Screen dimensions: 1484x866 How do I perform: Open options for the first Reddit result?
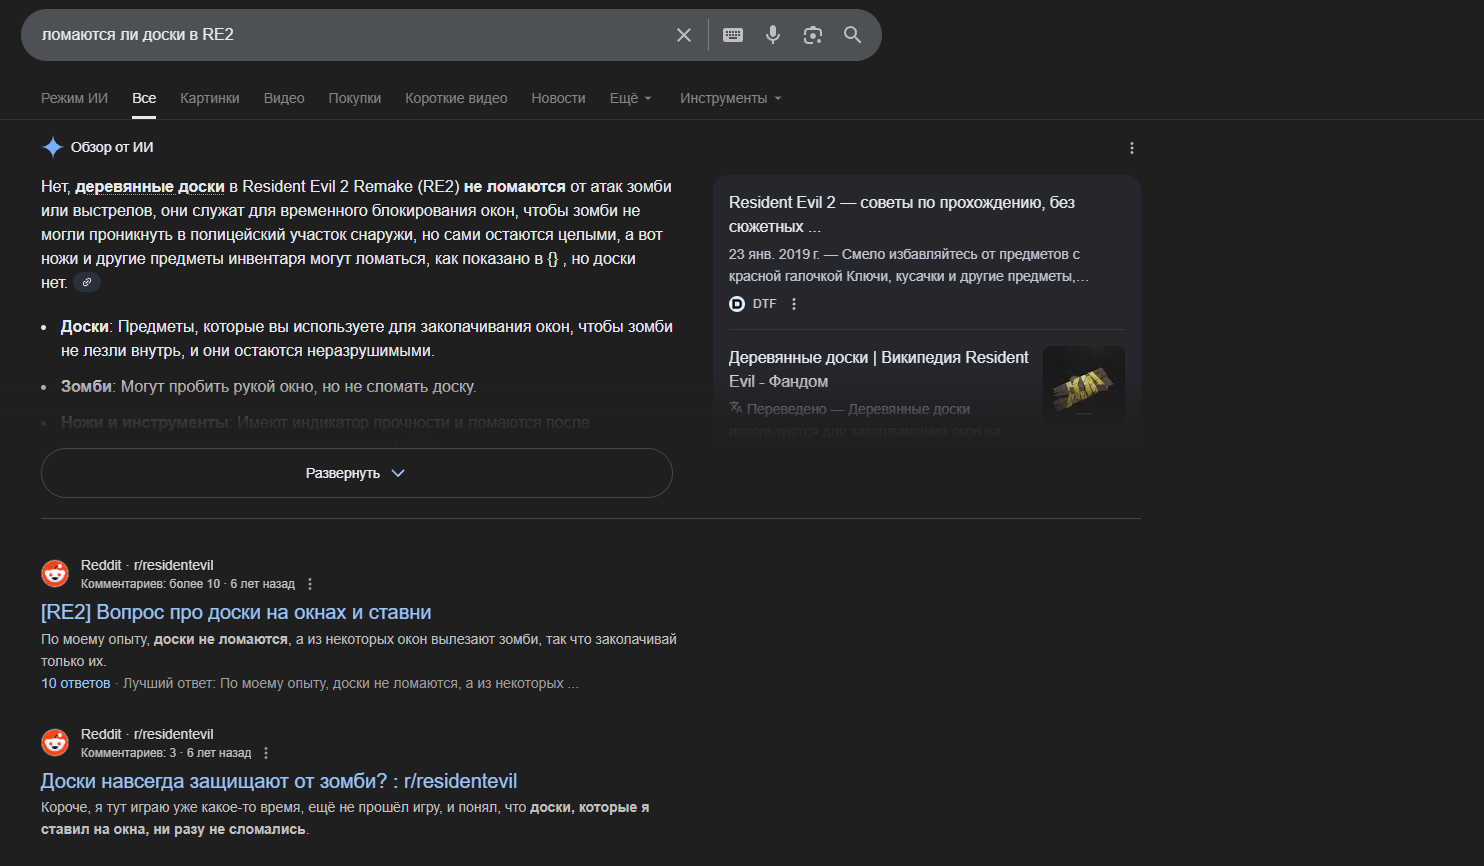click(310, 584)
